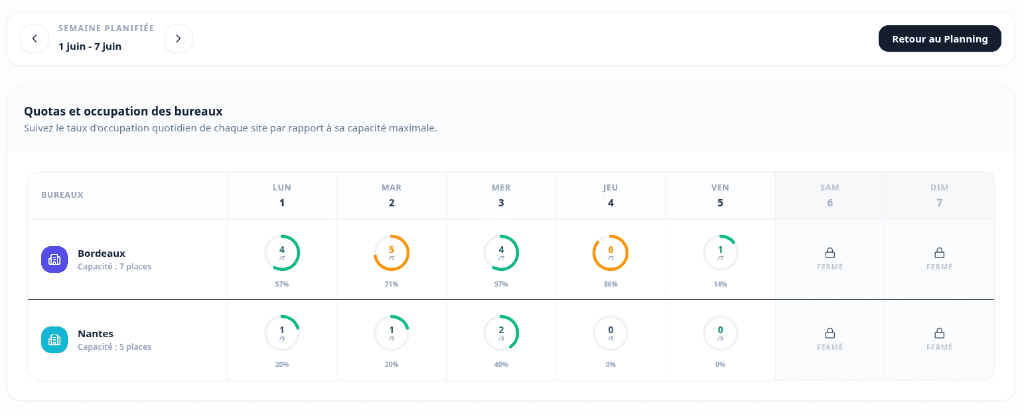The height and width of the screenshot is (418, 1024).
Task: Click the VEN 5 column header
Action: tap(720, 195)
